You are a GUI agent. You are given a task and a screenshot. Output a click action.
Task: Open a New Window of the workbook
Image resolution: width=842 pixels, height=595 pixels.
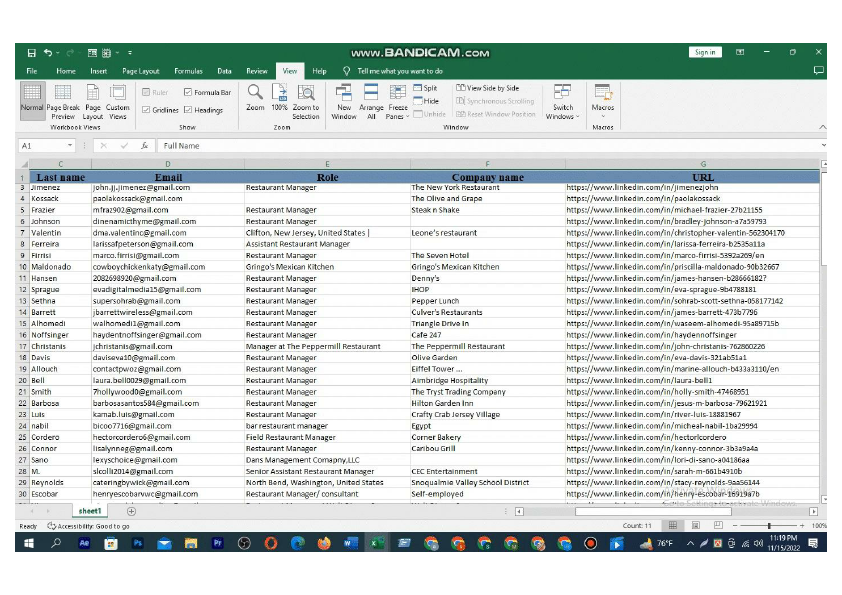pos(344,100)
